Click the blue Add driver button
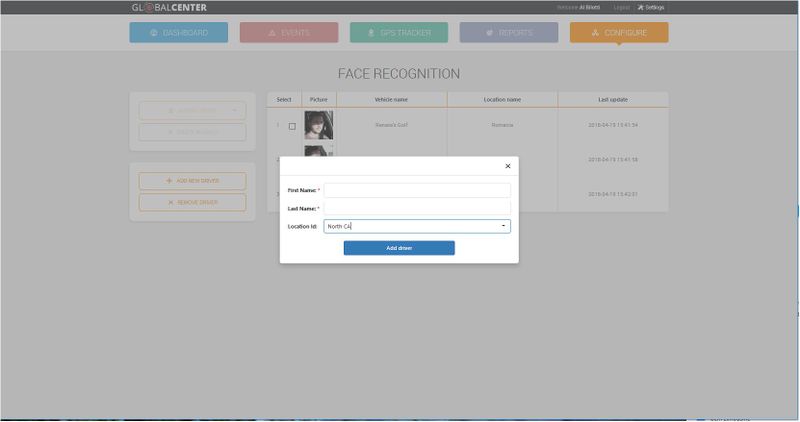 399,248
